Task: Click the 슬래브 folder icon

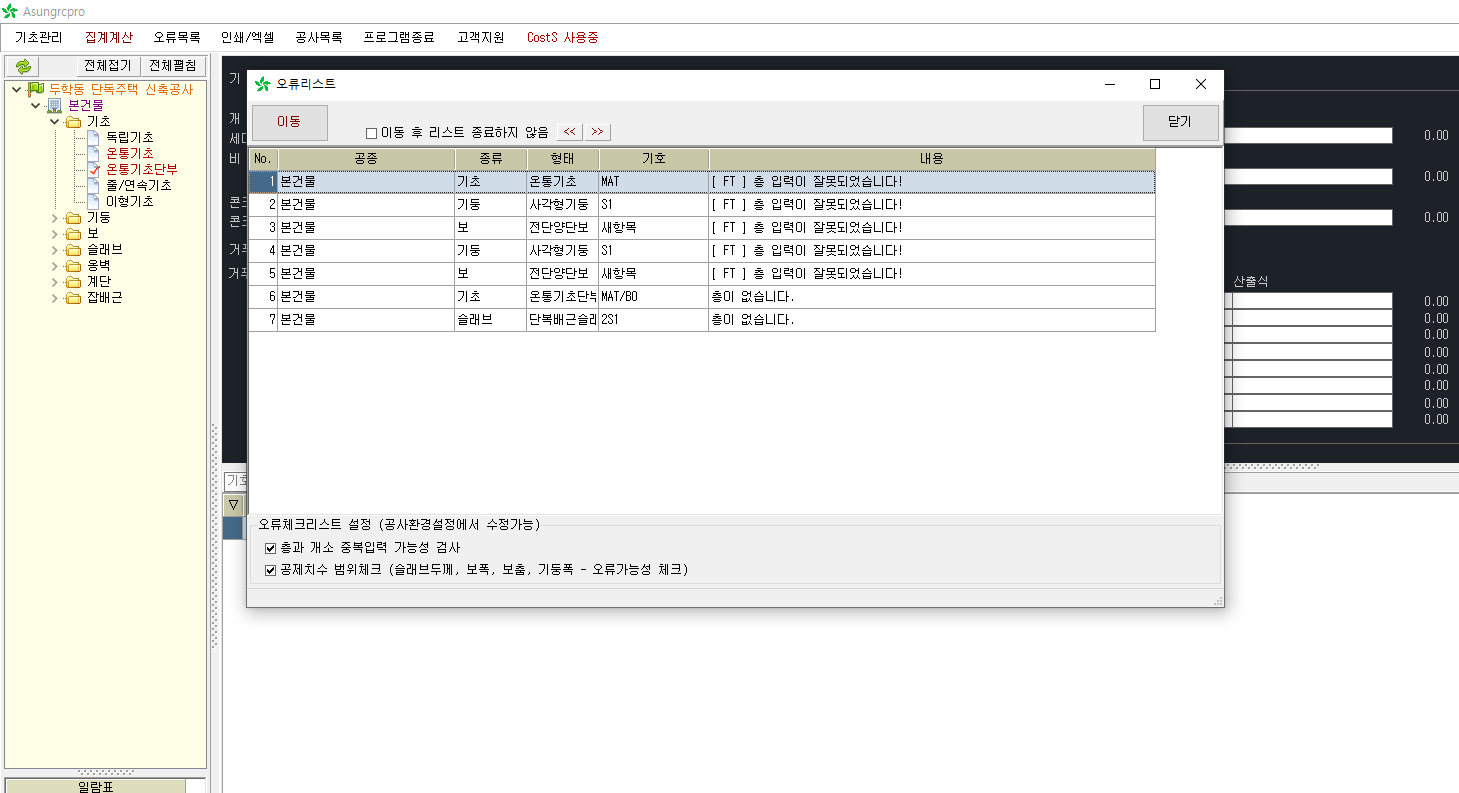Action: (73, 249)
